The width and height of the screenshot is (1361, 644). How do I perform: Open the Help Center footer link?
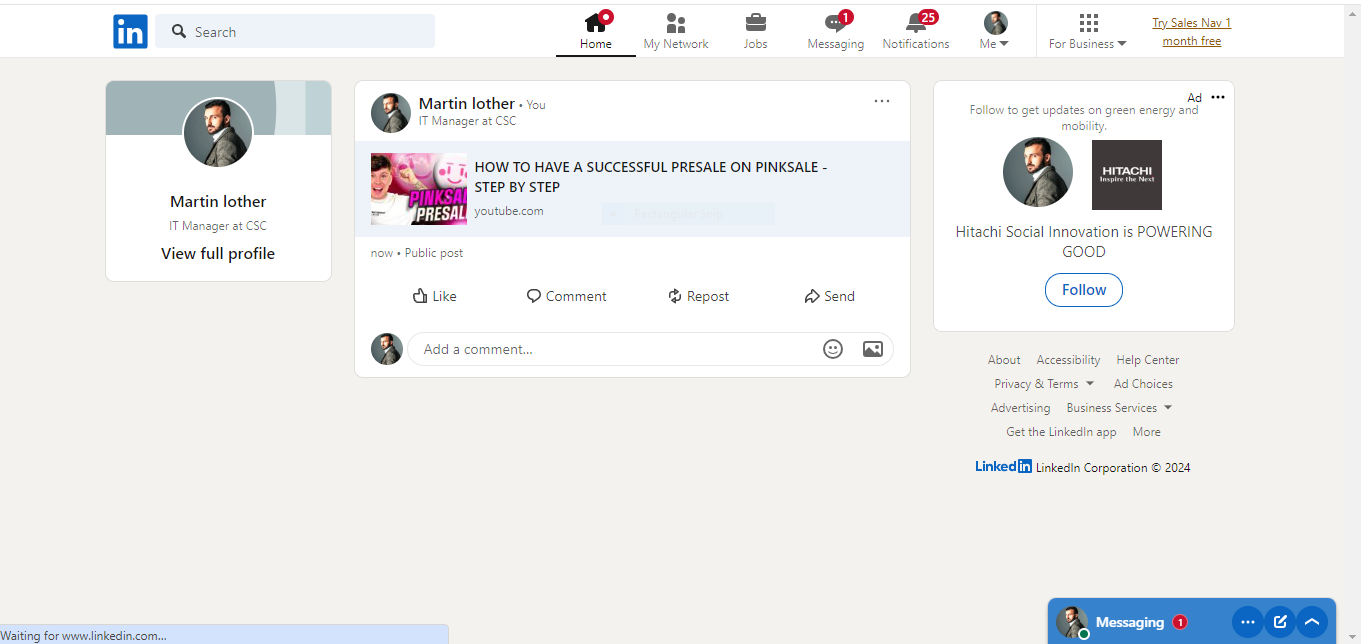point(1148,360)
